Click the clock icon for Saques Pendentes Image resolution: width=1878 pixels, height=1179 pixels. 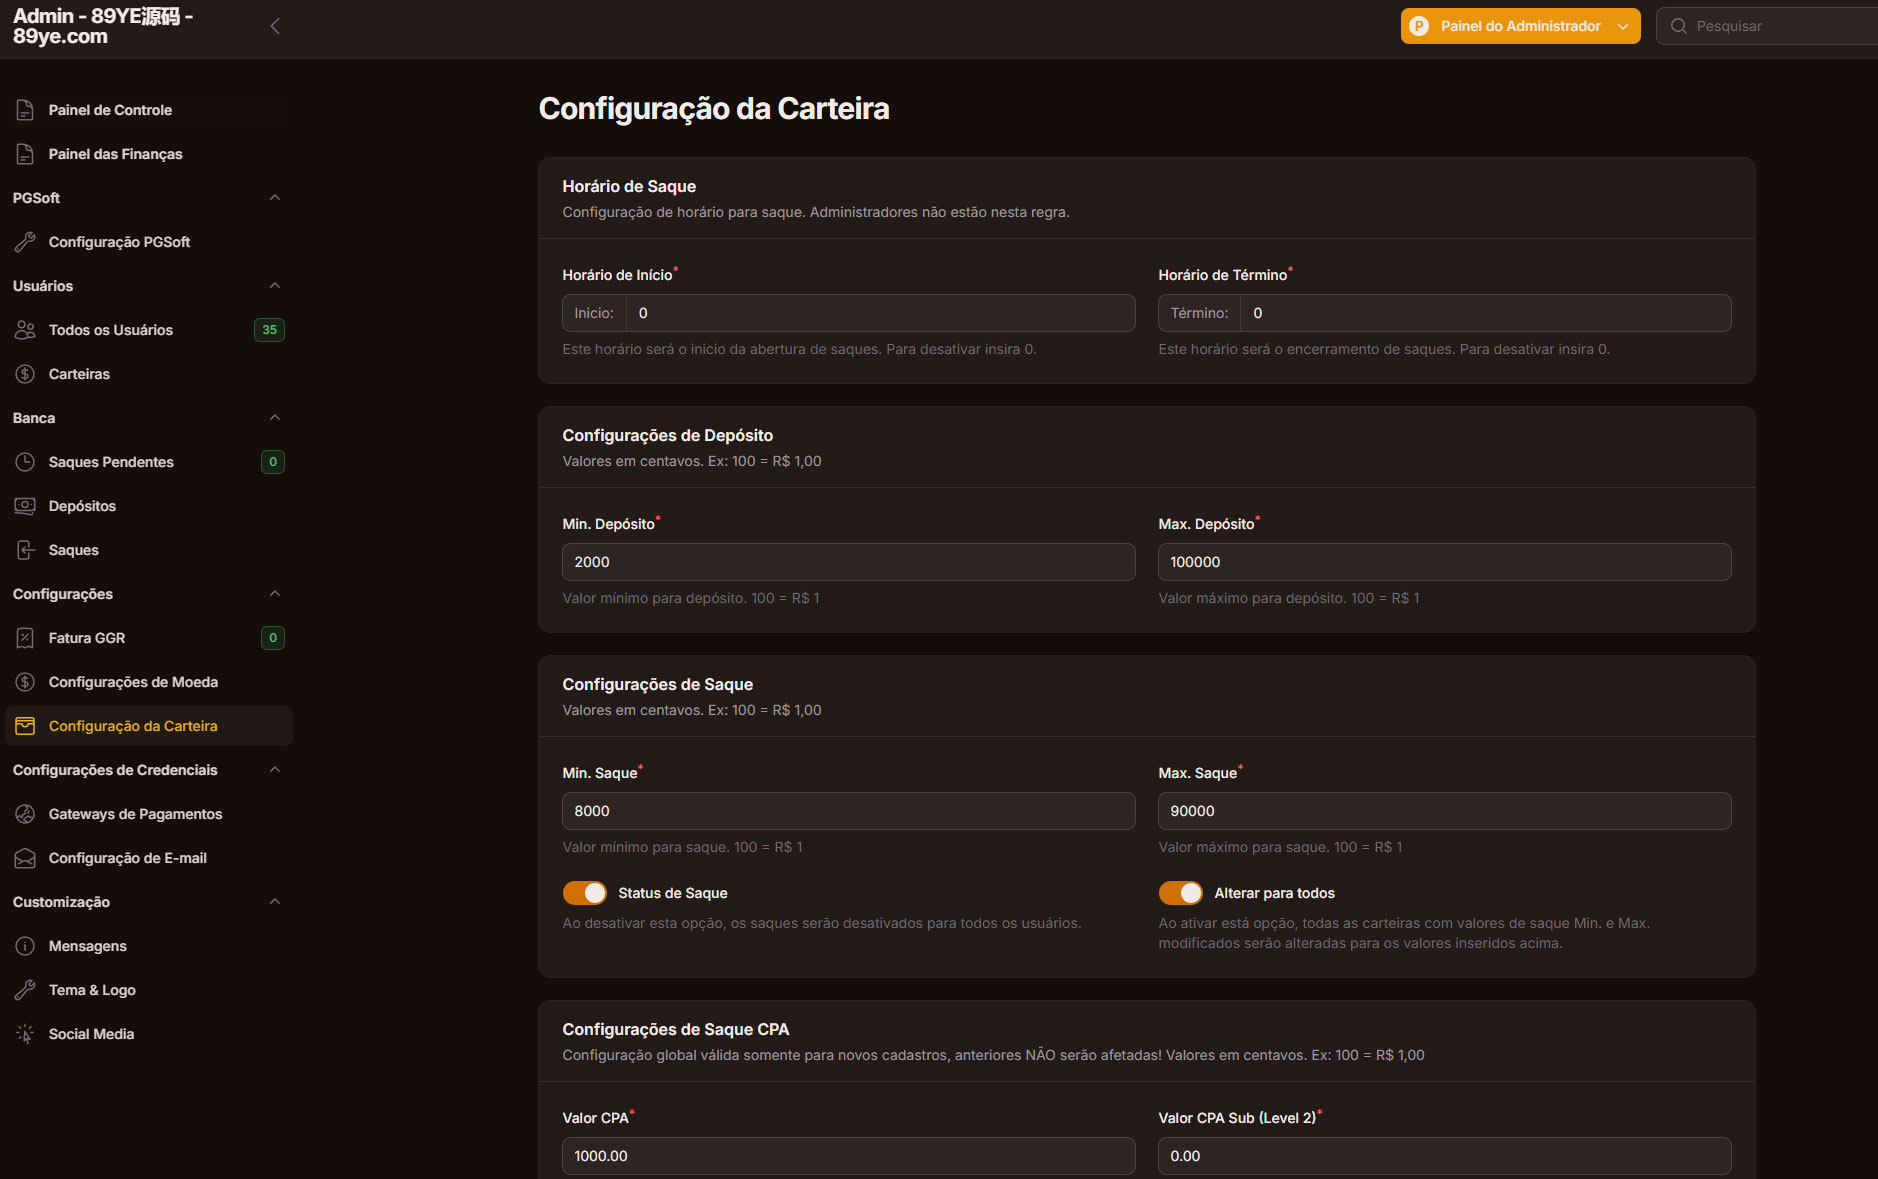25,462
